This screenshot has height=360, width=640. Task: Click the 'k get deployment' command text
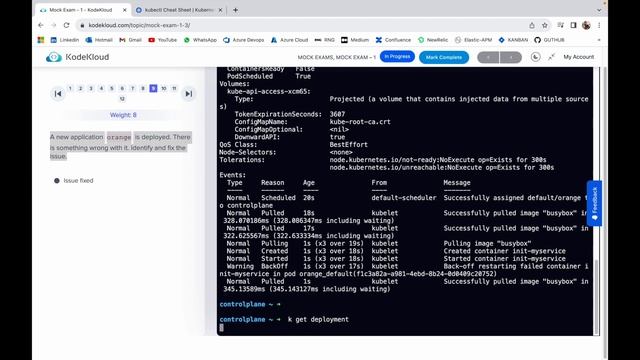[318, 319]
